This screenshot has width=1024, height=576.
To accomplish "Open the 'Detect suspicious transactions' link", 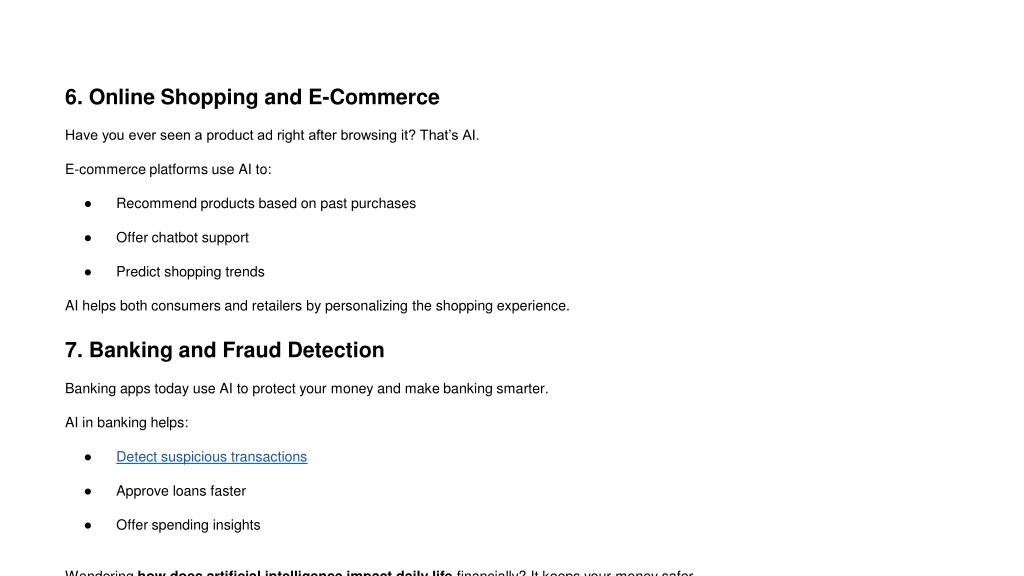I will coord(212,457).
